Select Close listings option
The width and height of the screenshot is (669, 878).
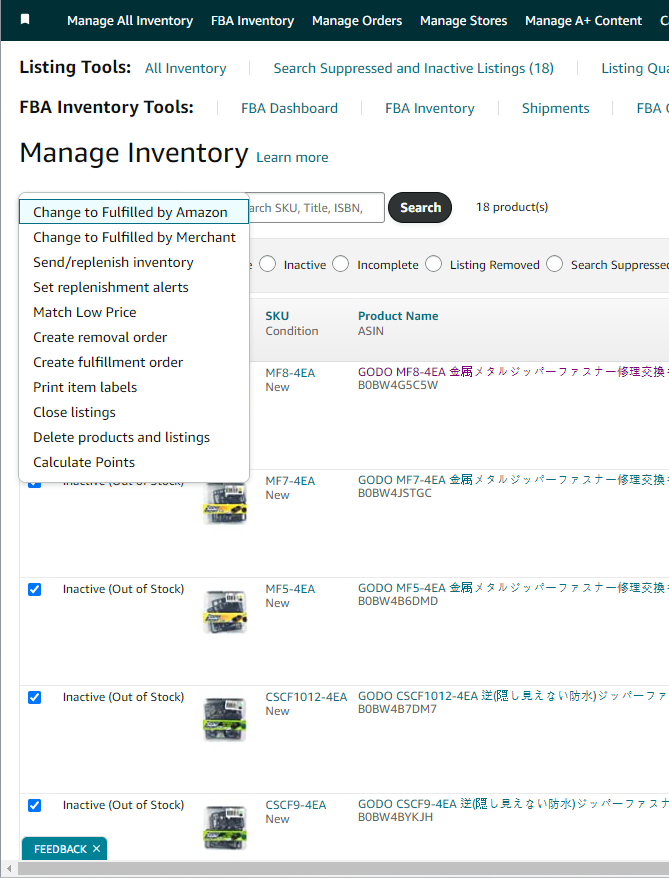pyautogui.click(x=134, y=412)
